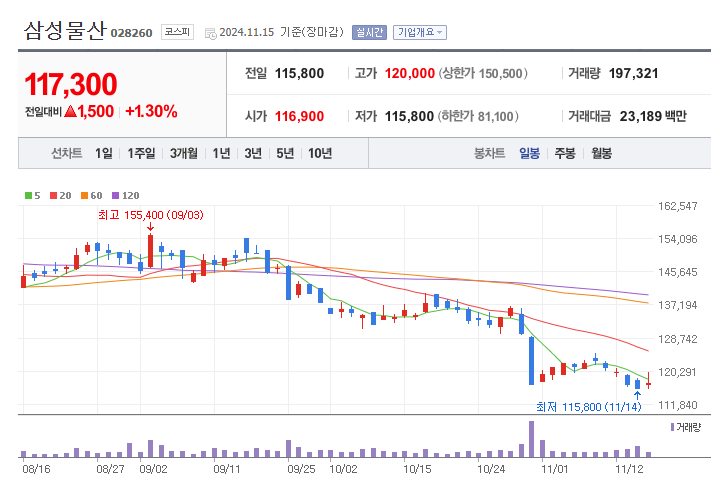Click the 저가 value 115,800
The width and height of the screenshot is (711, 494).
(409, 117)
